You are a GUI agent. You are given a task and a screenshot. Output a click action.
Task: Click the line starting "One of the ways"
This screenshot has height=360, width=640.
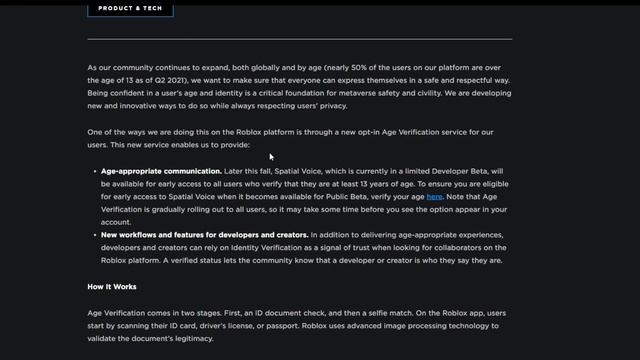coord(290,132)
